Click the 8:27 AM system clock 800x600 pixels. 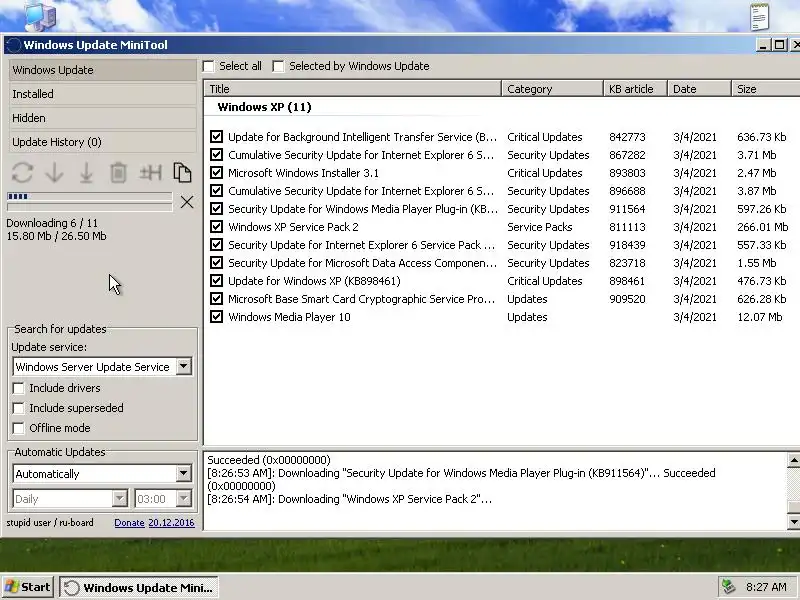(x=766, y=587)
